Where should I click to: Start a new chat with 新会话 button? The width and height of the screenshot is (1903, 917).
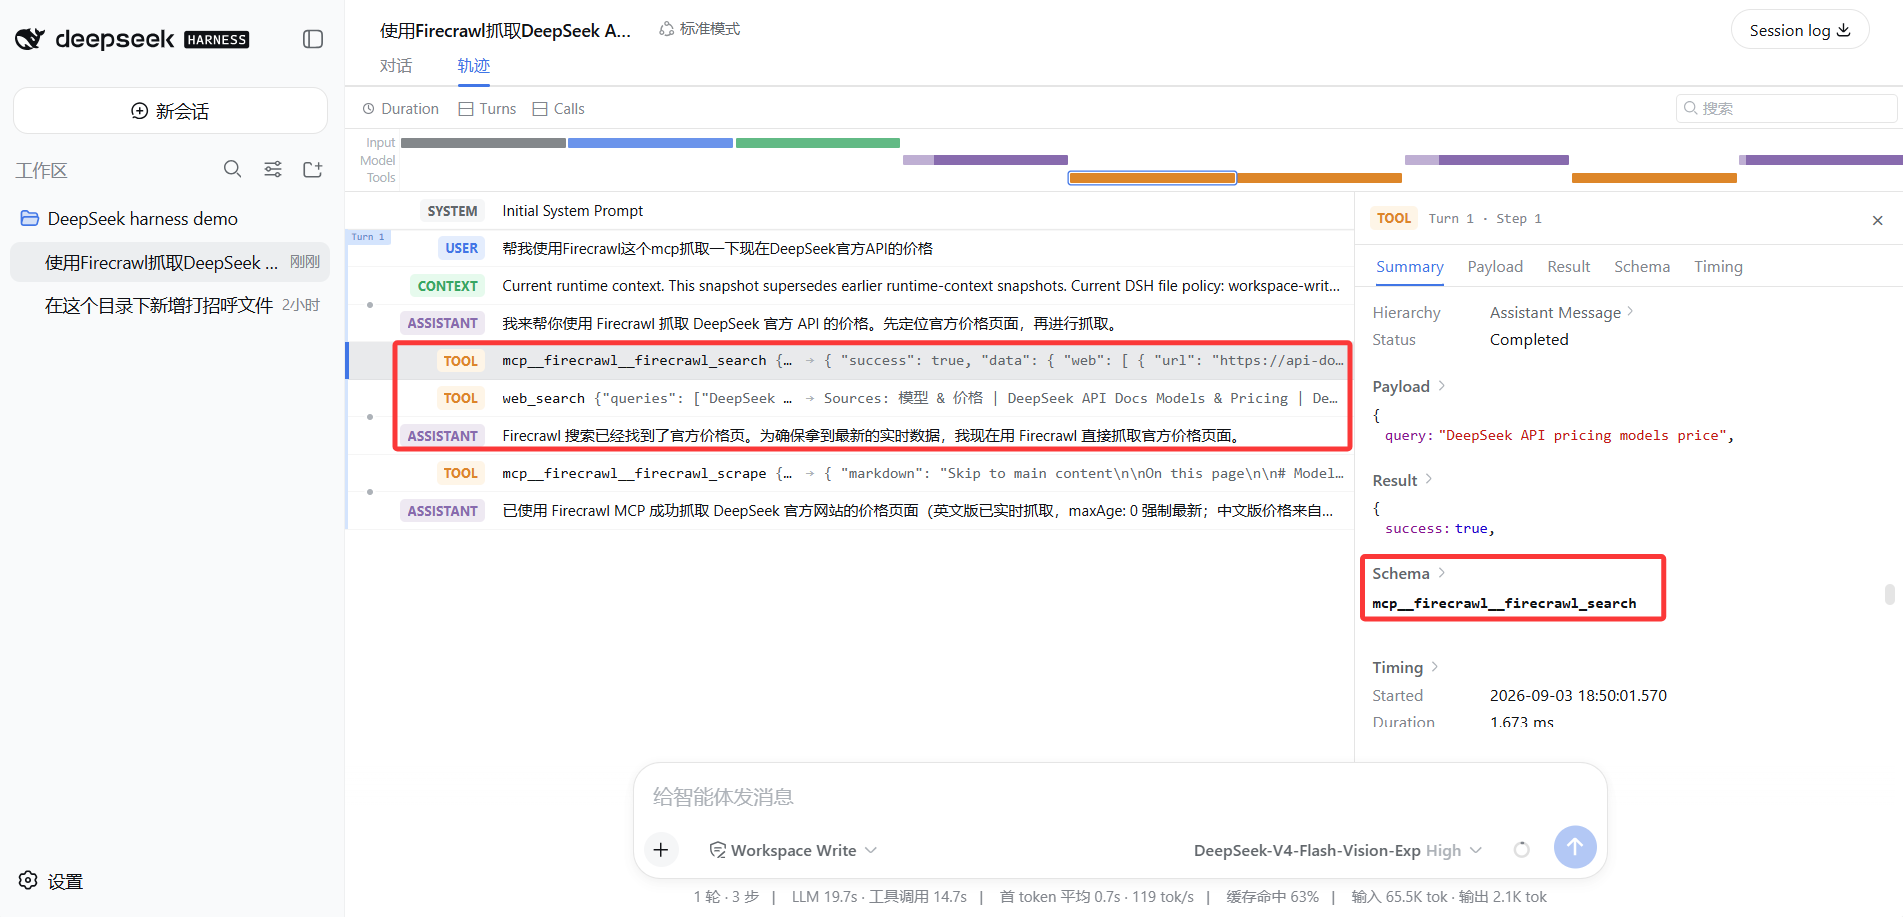click(x=170, y=111)
